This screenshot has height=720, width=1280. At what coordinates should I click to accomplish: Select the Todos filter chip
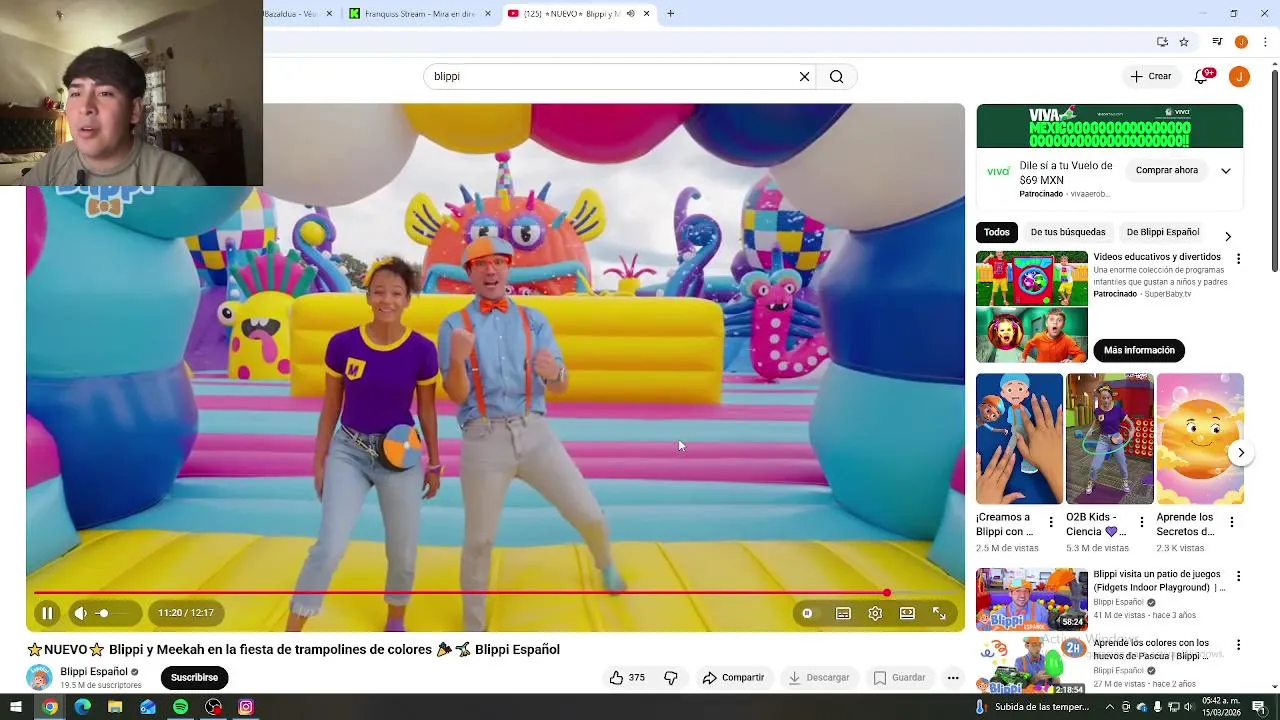coord(997,232)
